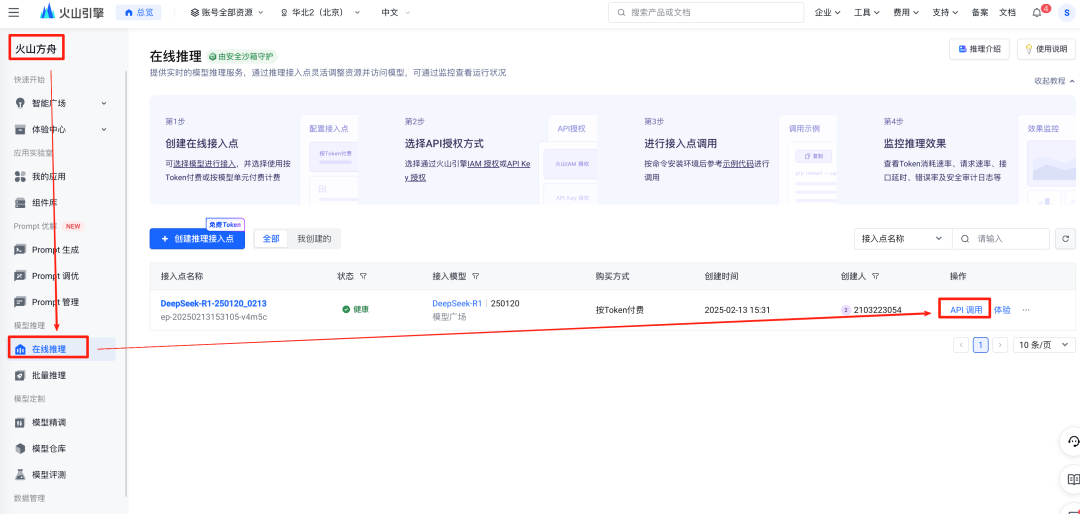Follow the 选择模型进行接入 link
The height and width of the screenshot is (514, 1080).
204,163
